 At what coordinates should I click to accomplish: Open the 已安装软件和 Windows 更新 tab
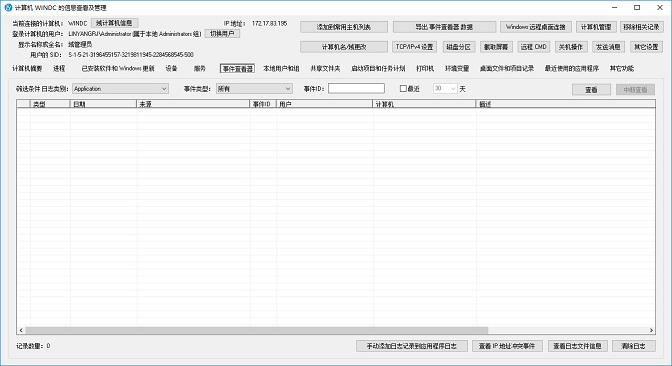118,69
